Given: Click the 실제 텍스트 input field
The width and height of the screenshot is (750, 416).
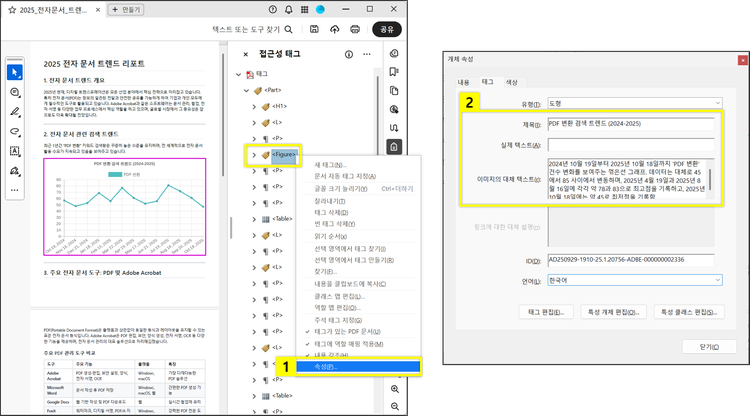Looking at the screenshot, I should tap(631, 145).
